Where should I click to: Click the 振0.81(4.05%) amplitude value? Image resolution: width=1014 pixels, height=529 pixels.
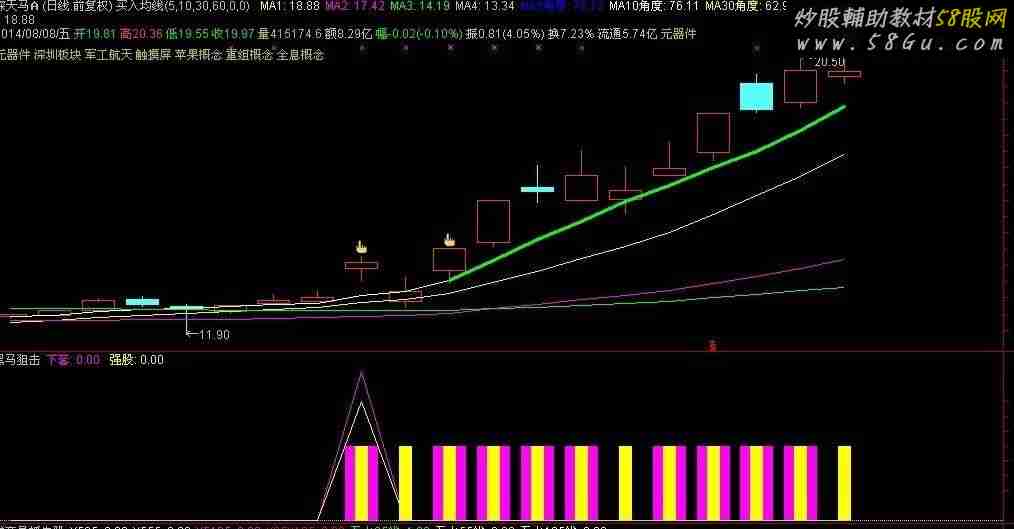505,34
